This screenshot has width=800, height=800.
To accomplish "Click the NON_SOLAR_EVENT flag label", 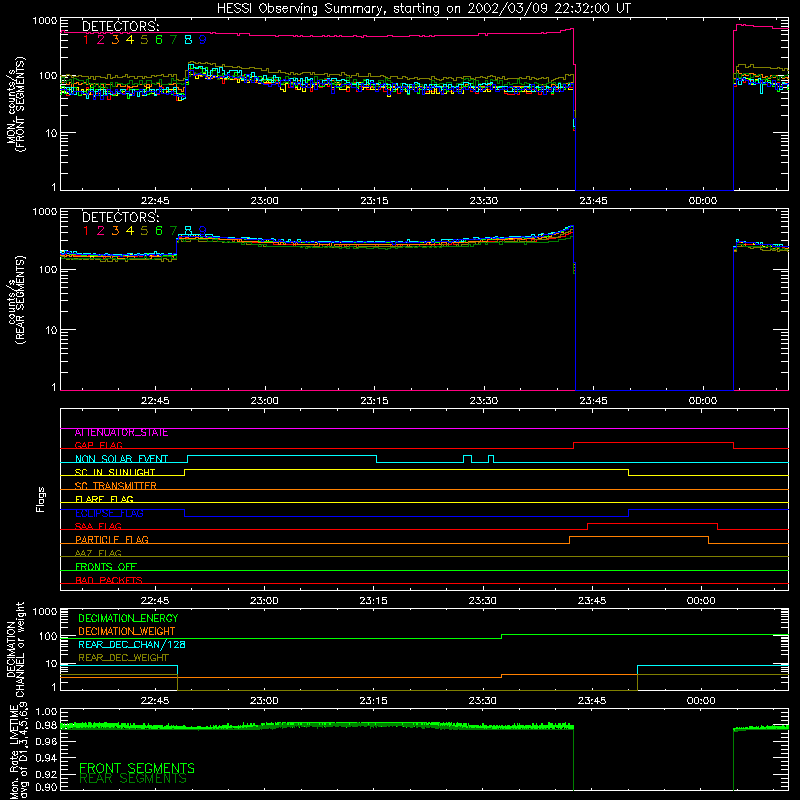I will (x=121, y=459).
